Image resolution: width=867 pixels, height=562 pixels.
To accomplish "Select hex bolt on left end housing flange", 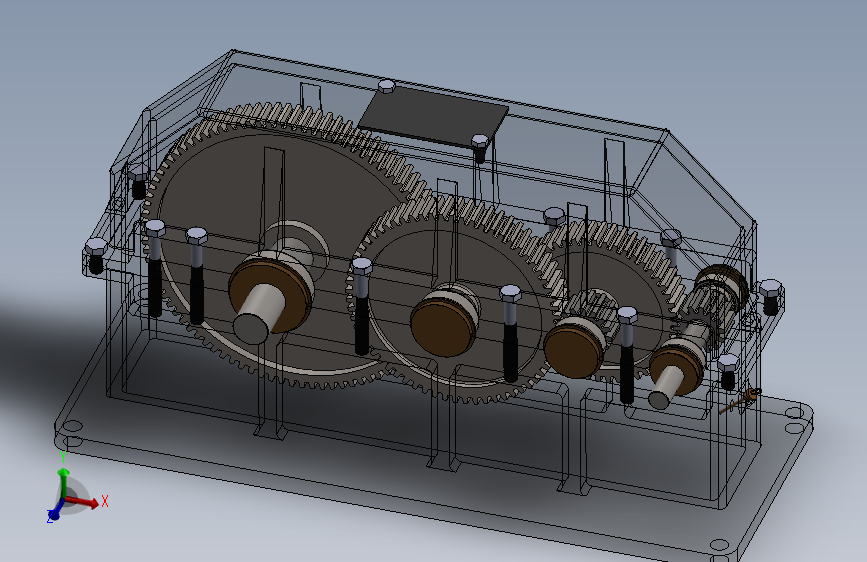I will [96, 256].
